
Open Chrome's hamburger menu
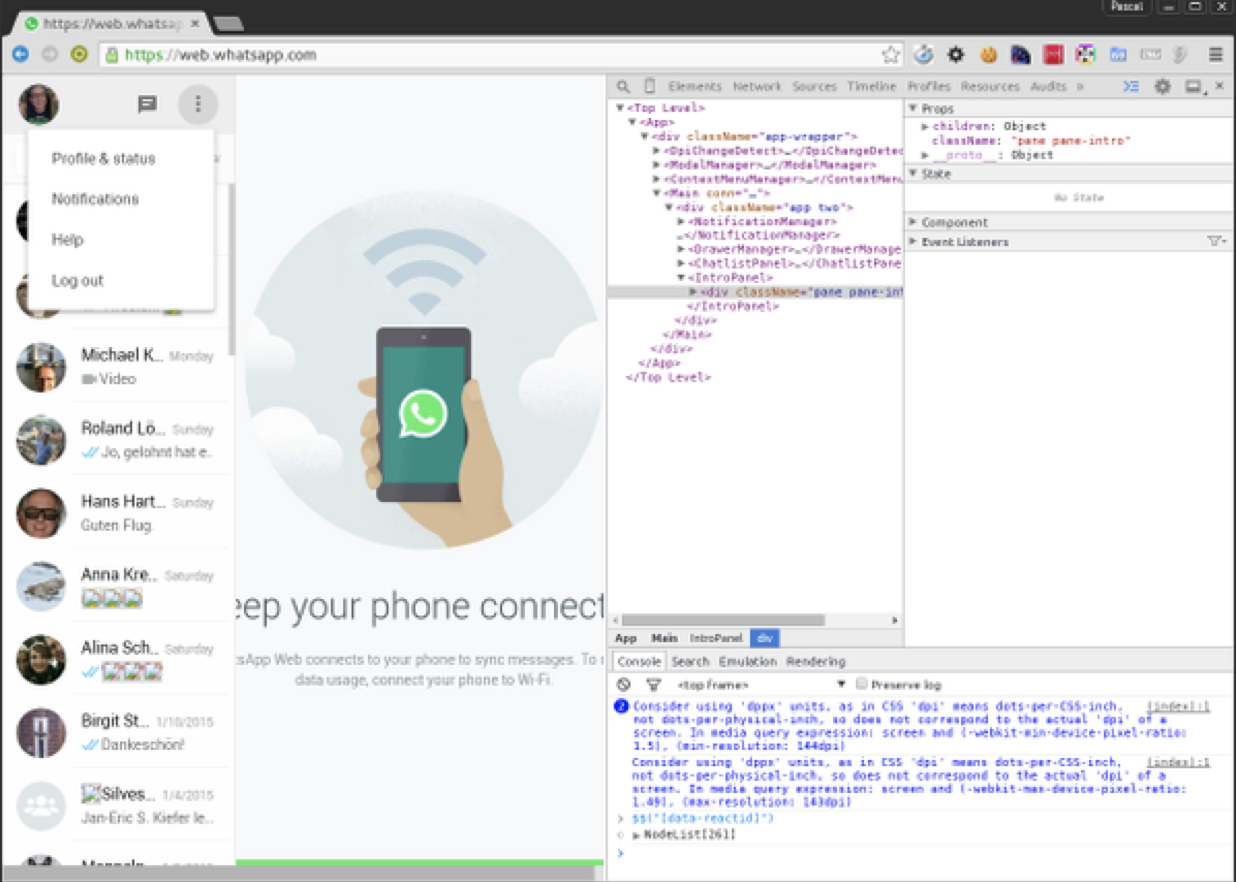[x=1216, y=55]
